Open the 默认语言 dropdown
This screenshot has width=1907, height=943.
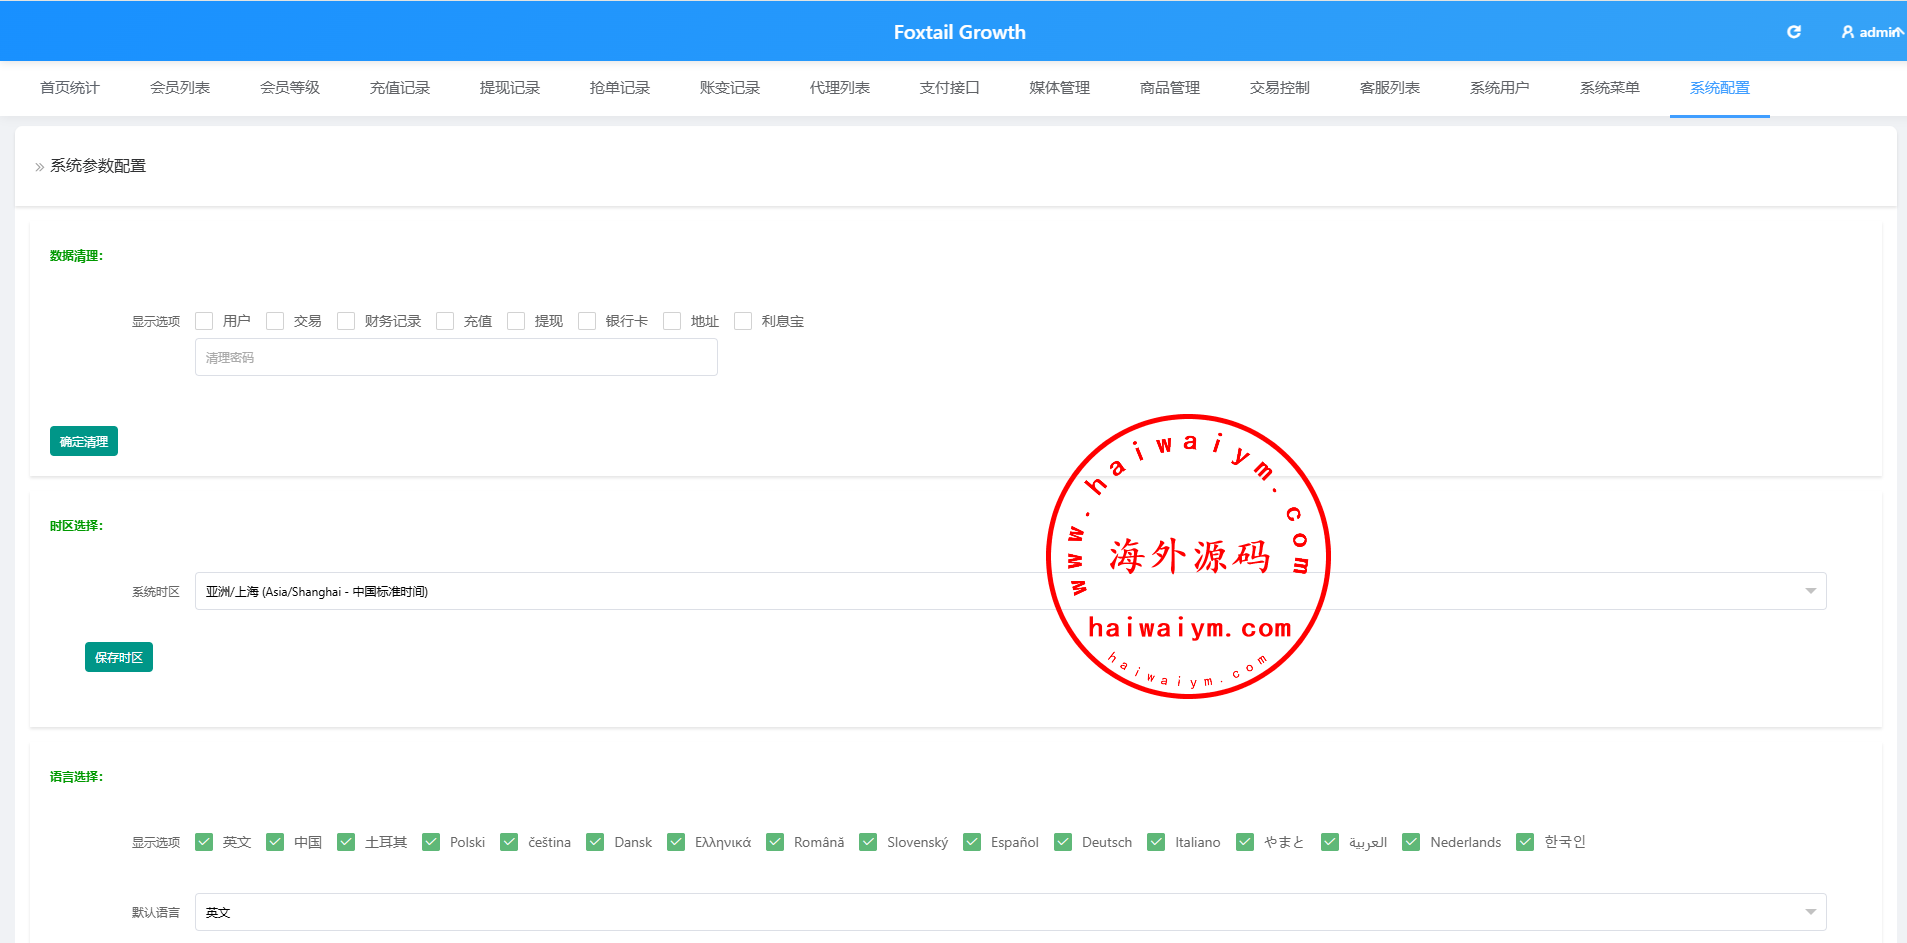[1010, 912]
